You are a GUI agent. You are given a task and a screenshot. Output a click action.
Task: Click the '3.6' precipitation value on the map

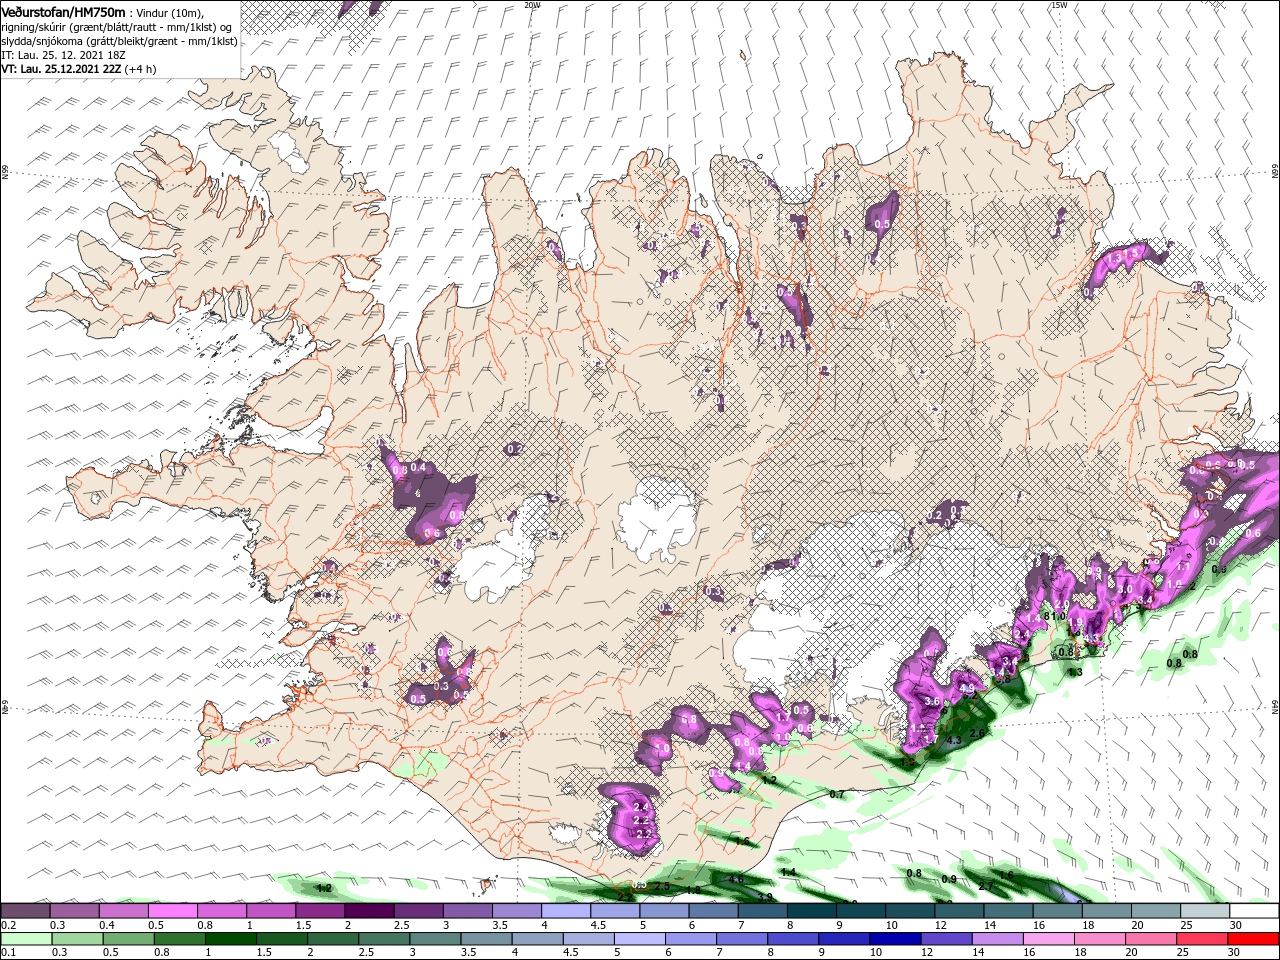(933, 702)
